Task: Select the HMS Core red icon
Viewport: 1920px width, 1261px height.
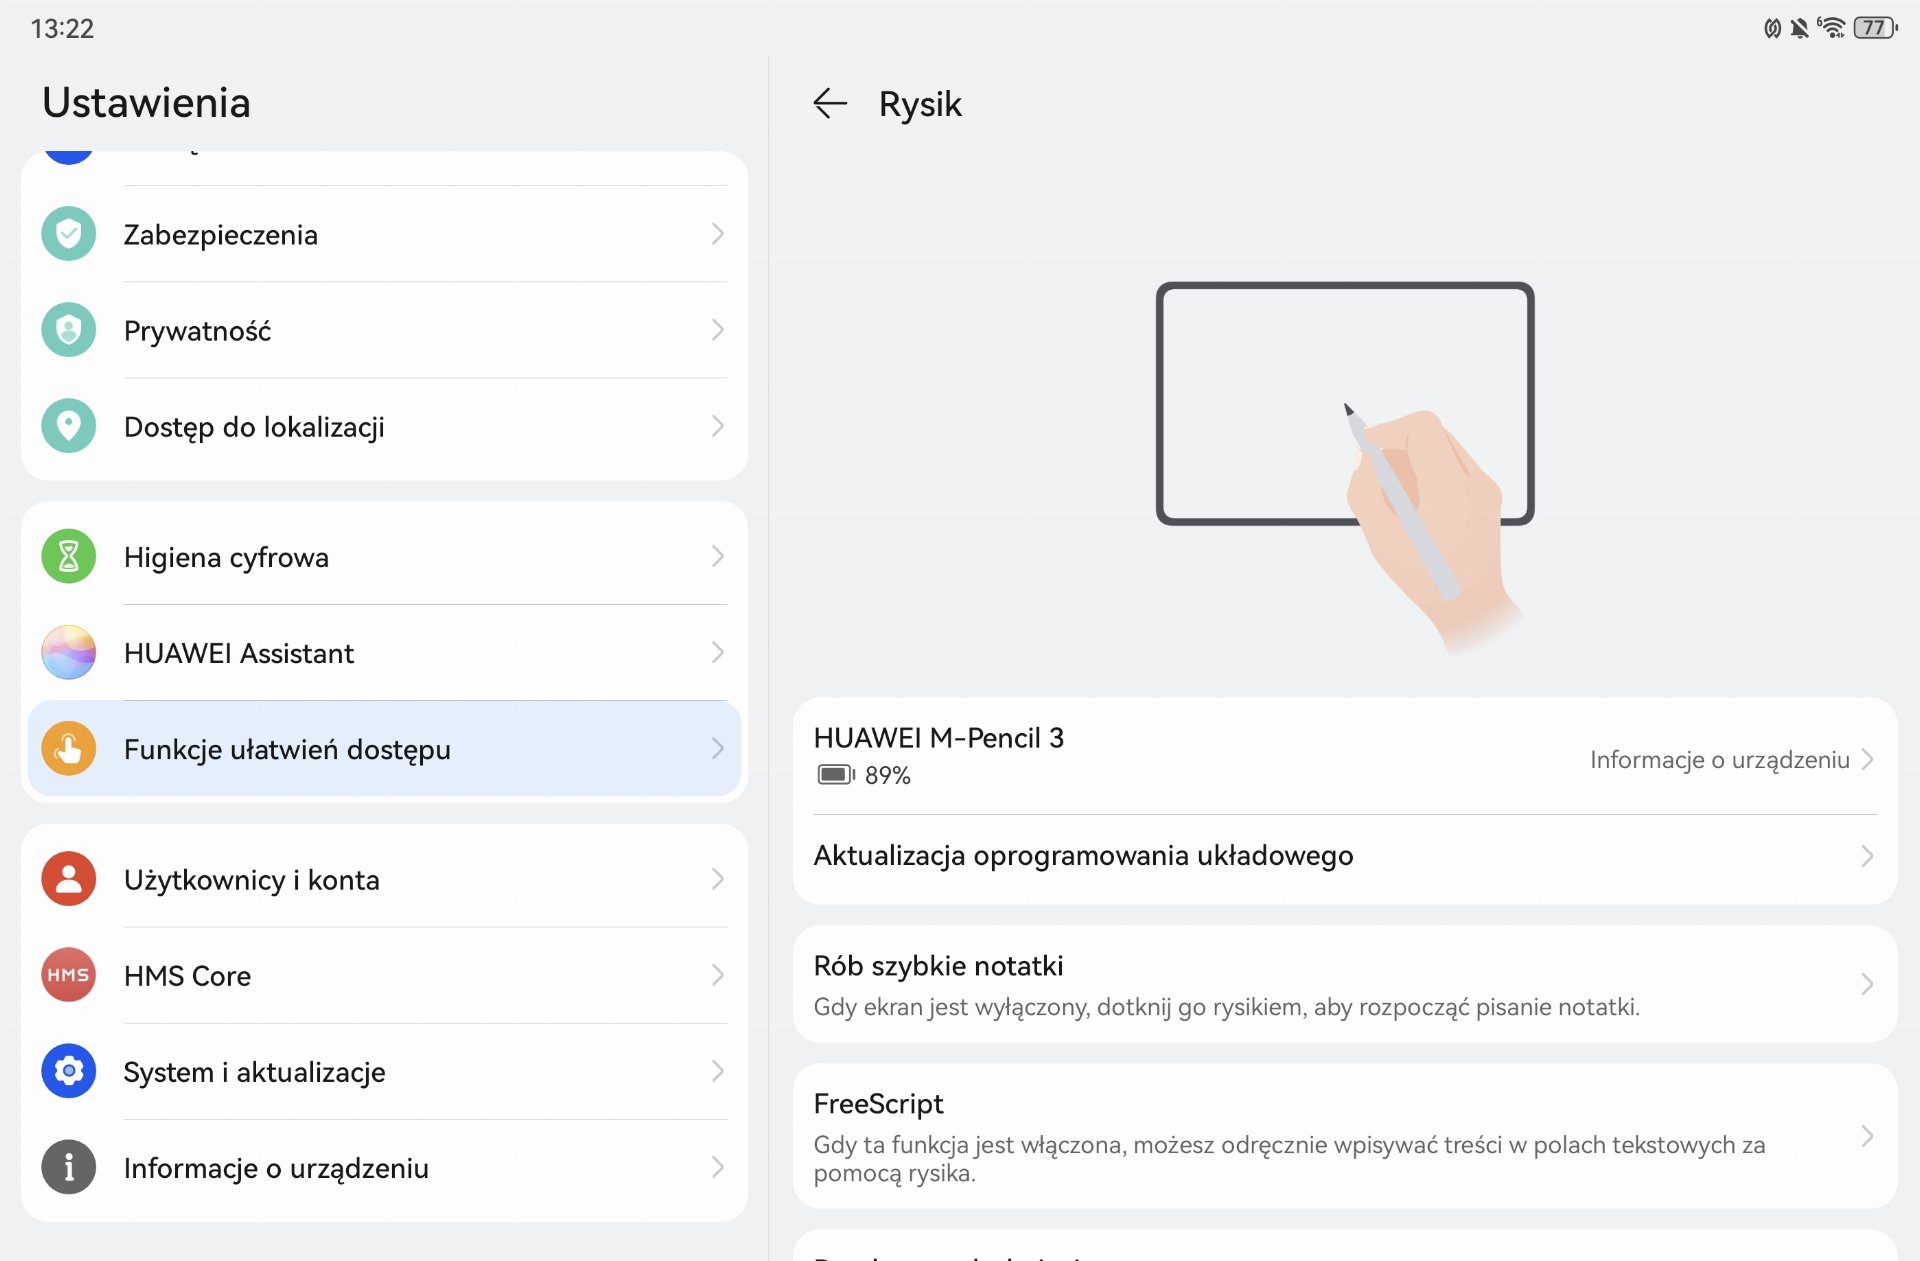Action: [x=69, y=975]
